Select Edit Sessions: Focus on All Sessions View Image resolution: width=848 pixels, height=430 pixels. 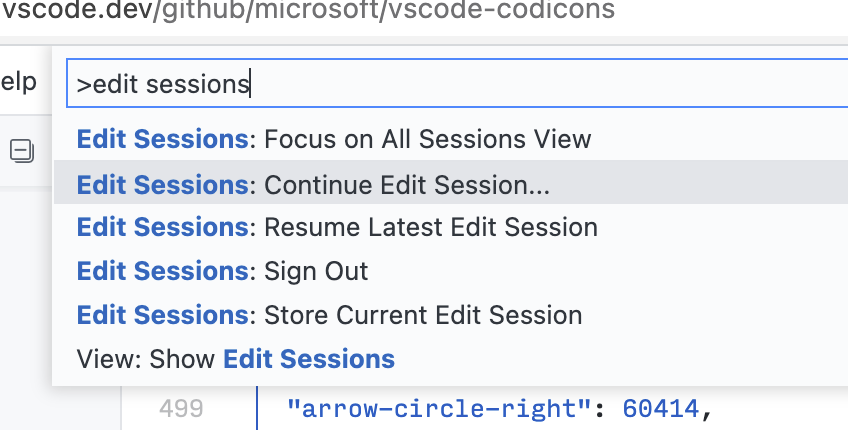(450, 139)
